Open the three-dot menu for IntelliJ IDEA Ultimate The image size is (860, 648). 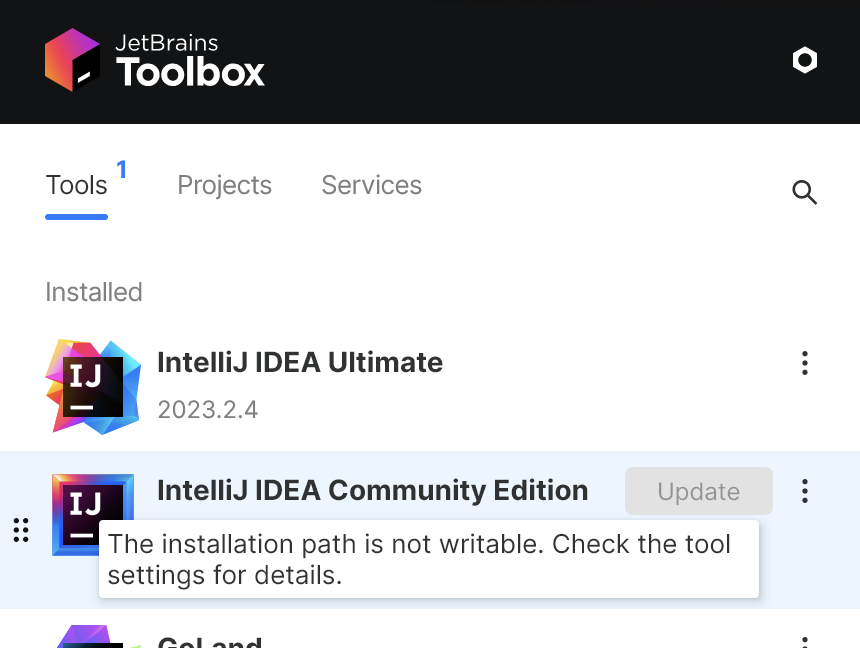tap(804, 363)
